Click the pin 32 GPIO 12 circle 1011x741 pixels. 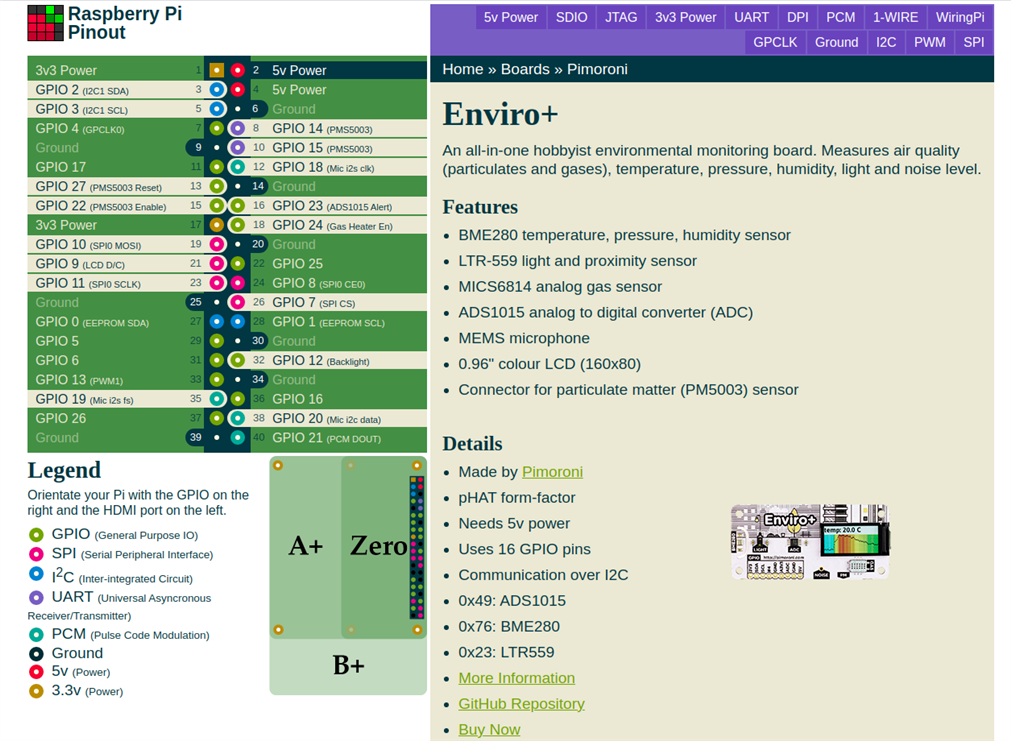click(x=238, y=361)
